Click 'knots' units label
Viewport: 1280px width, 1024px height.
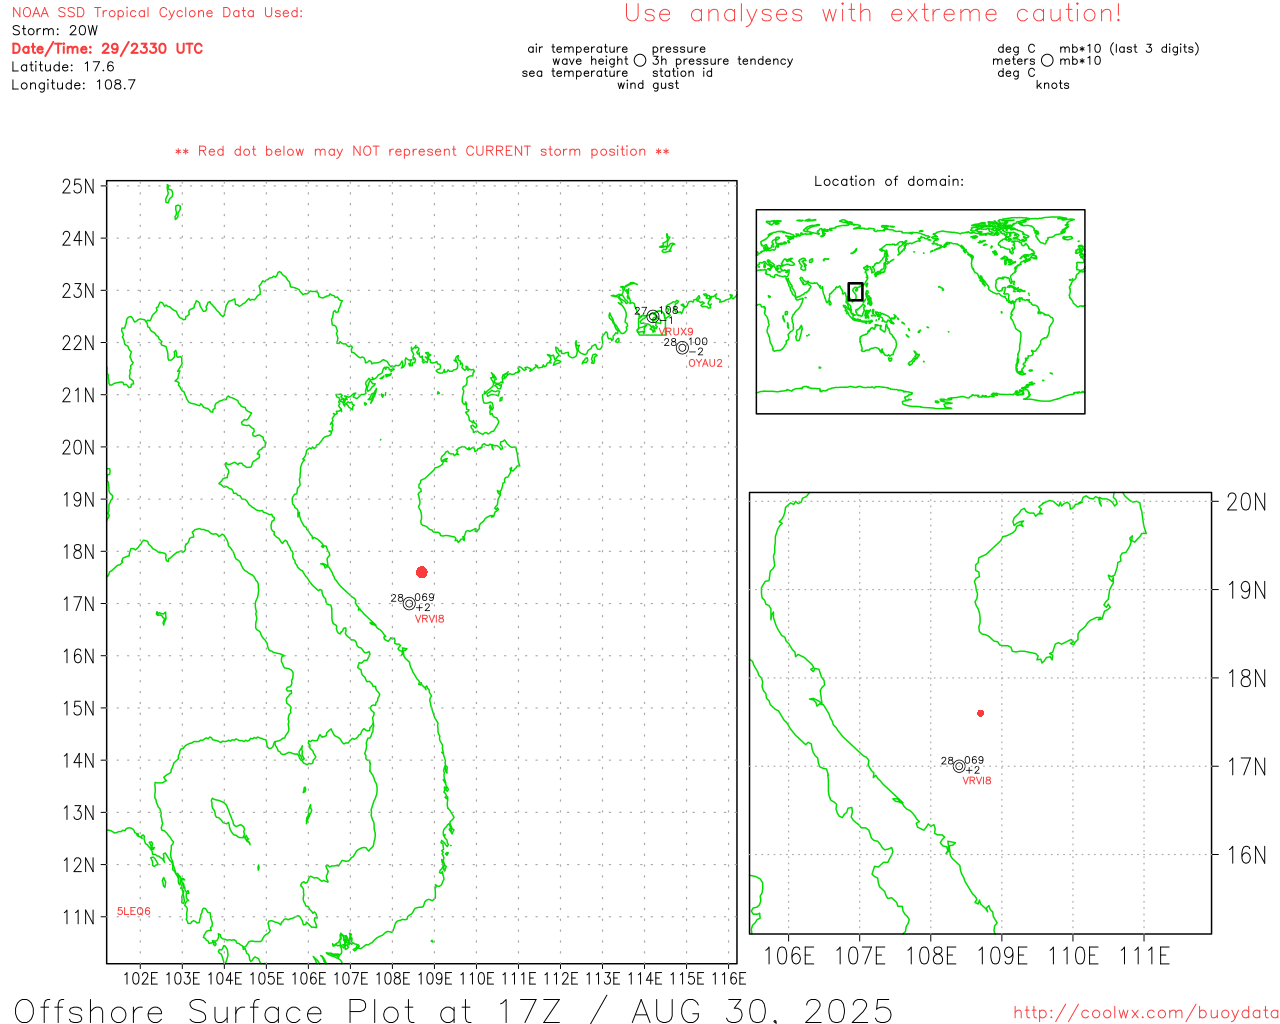pos(1053,85)
